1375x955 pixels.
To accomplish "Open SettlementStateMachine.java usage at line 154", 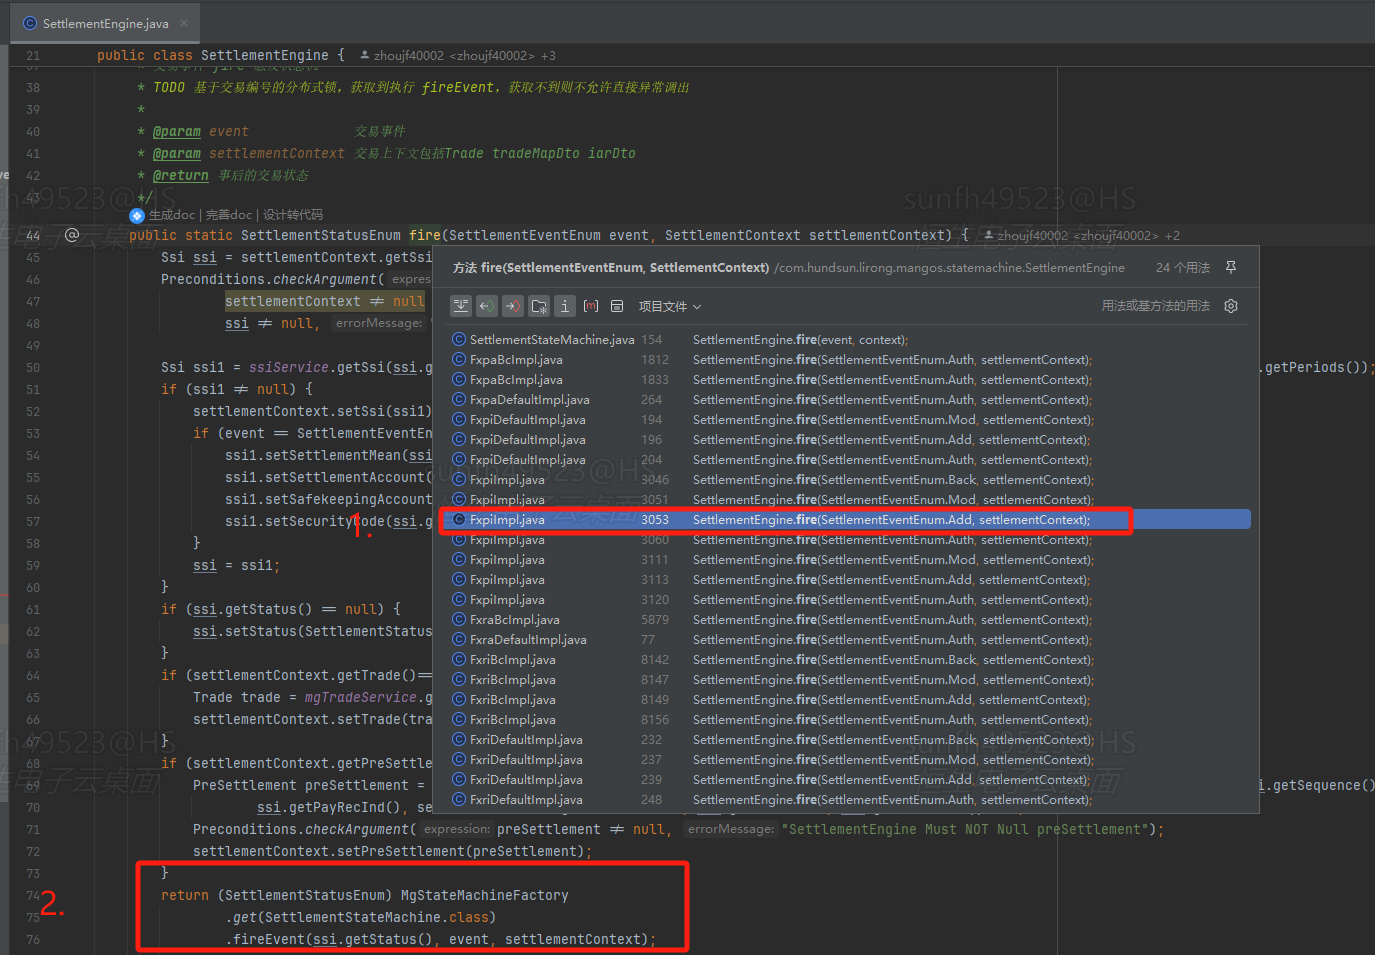I will (x=551, y=340).
